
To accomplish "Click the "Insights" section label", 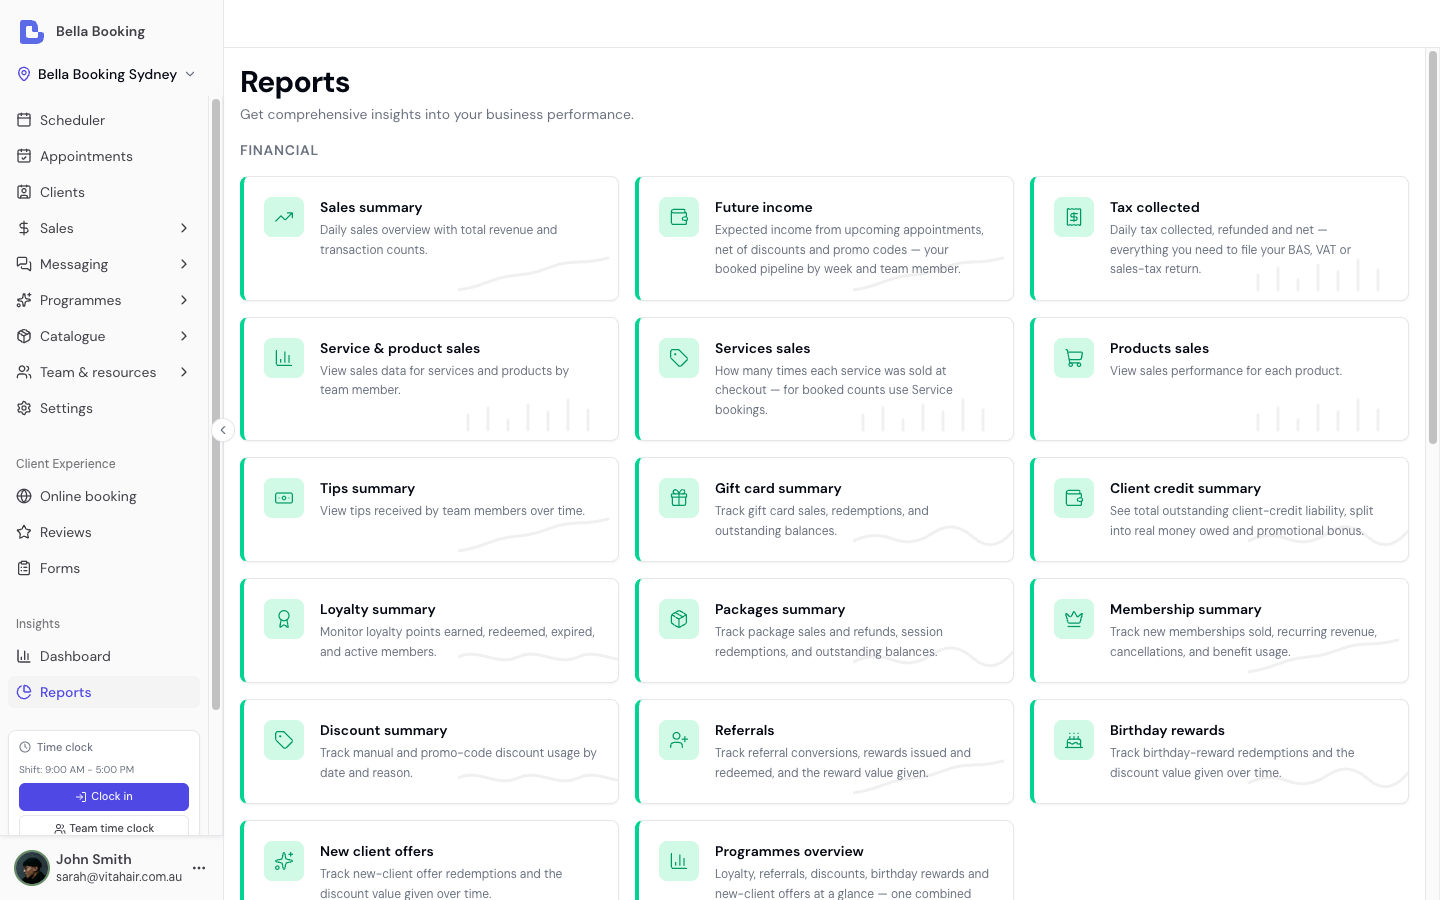I will 38,624.
